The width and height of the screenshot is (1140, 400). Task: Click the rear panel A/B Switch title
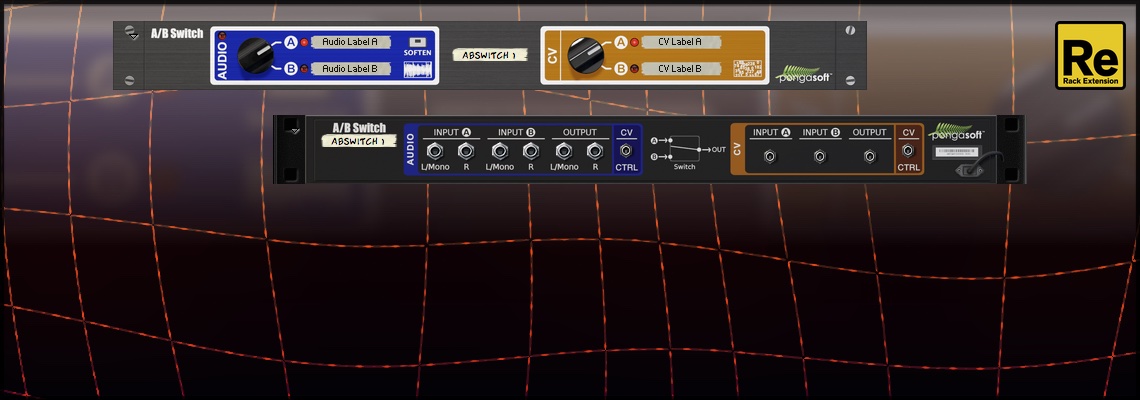tap(359, 128)
